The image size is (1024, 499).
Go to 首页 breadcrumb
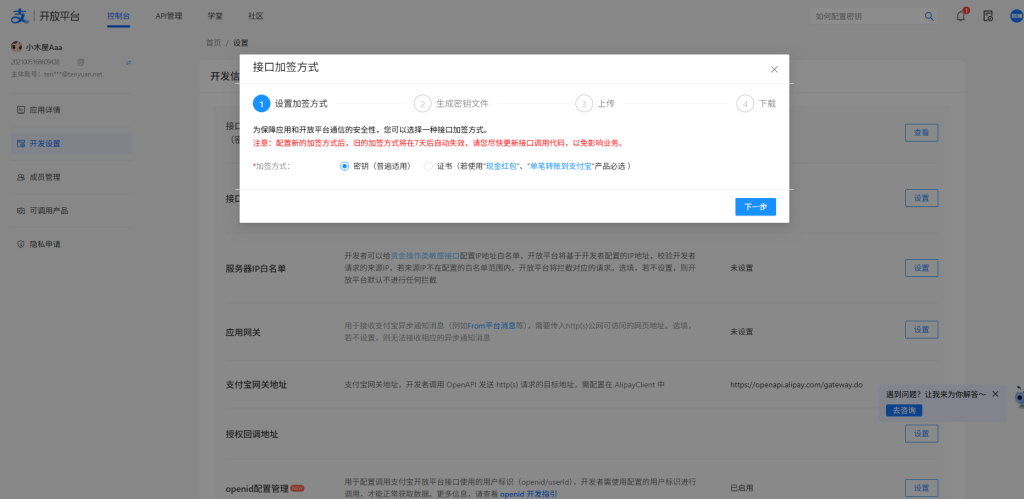[214, 43]
